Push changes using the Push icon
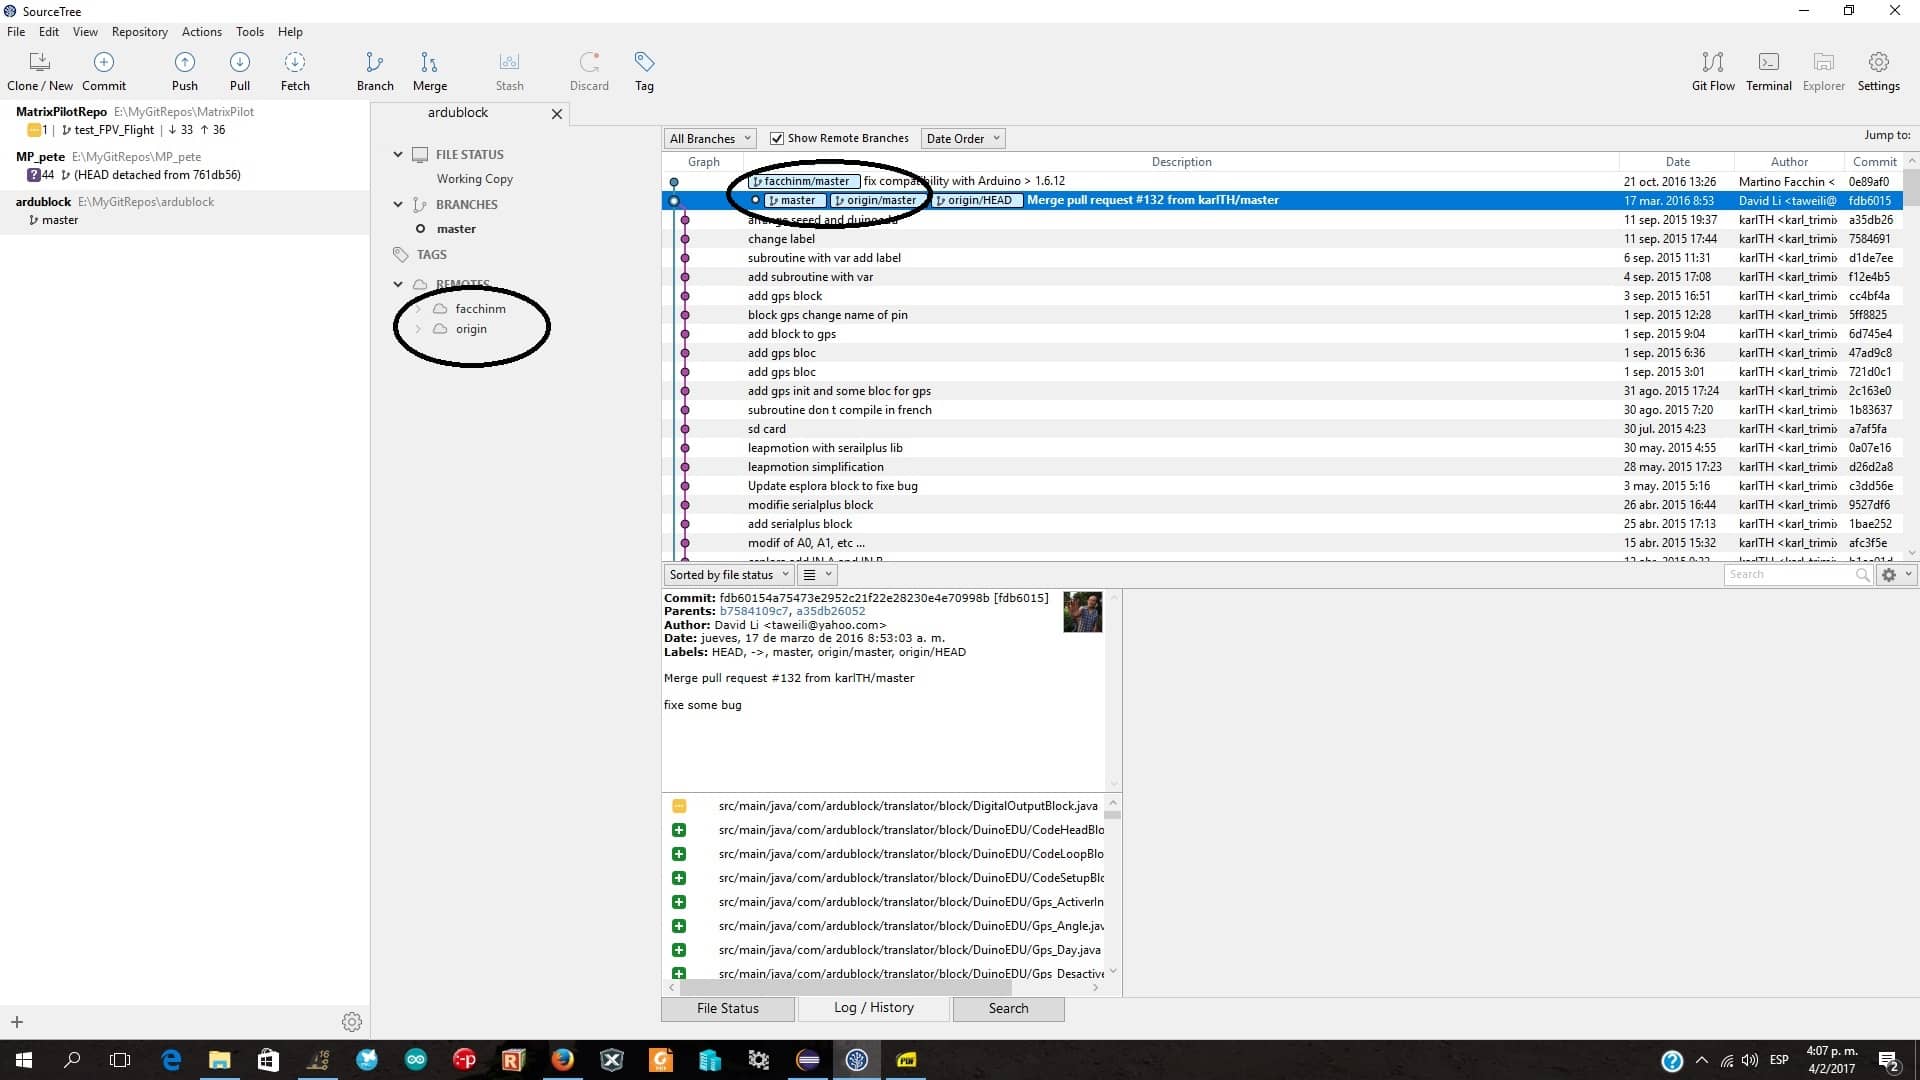The image size is (1920, 1080). point(185,63)
